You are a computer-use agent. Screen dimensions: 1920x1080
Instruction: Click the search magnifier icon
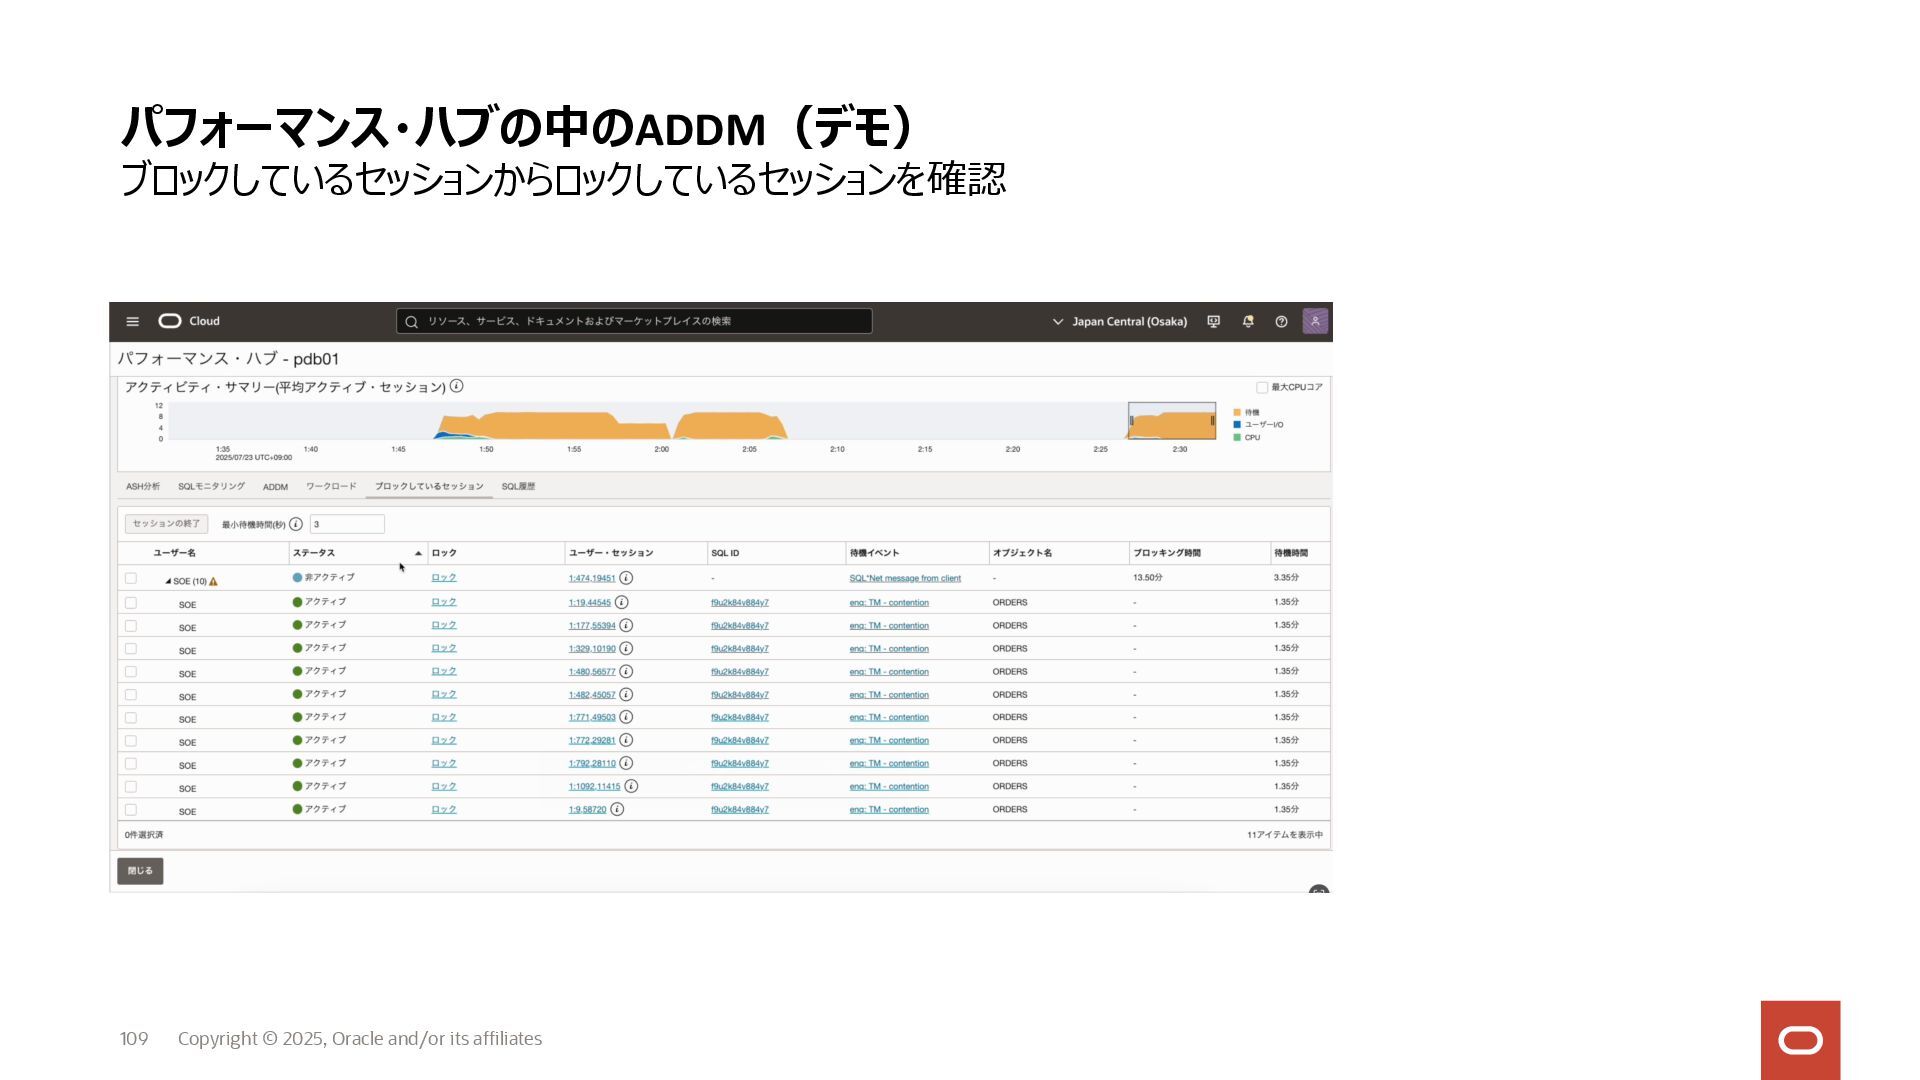(411, 322)
